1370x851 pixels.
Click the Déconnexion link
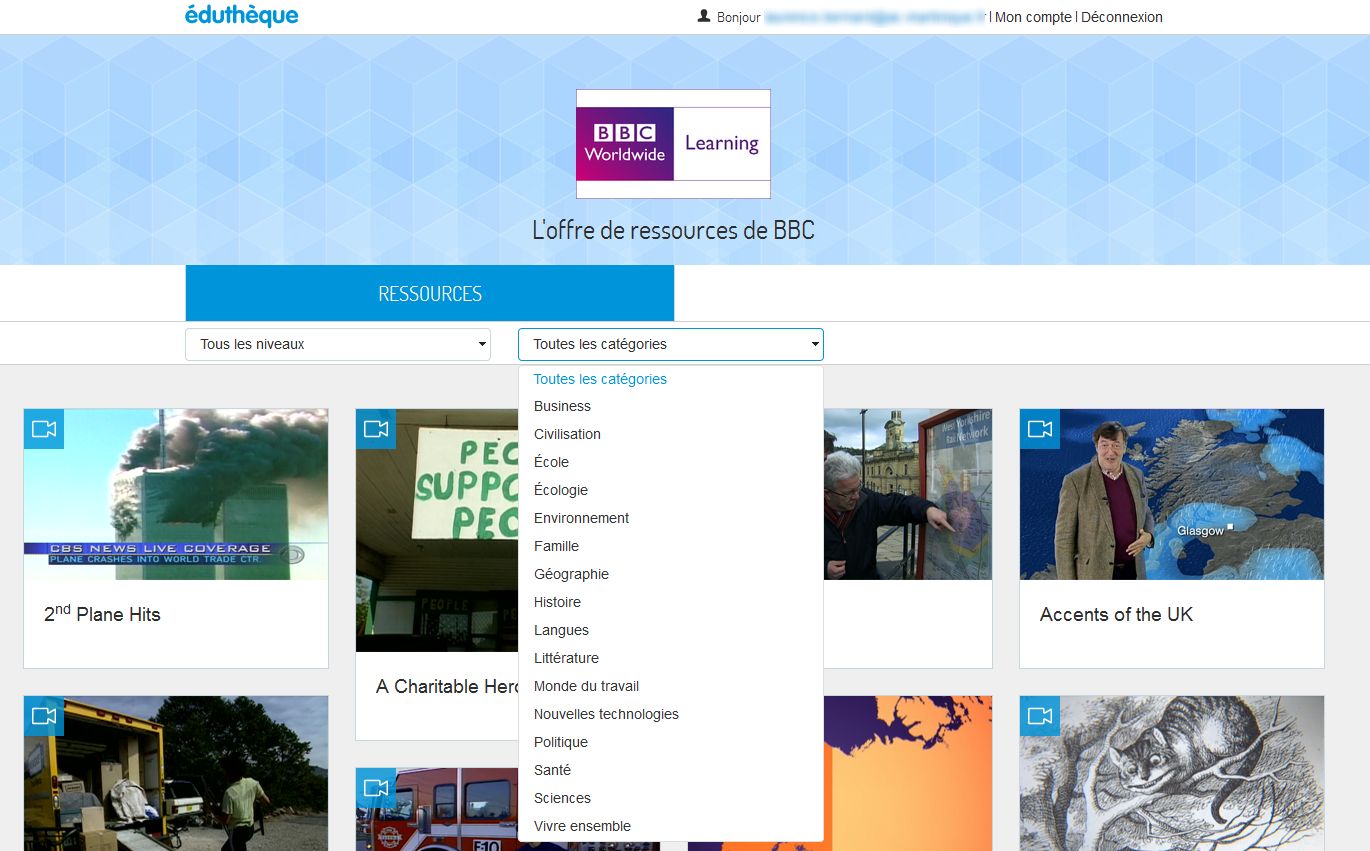point(1121,17)
